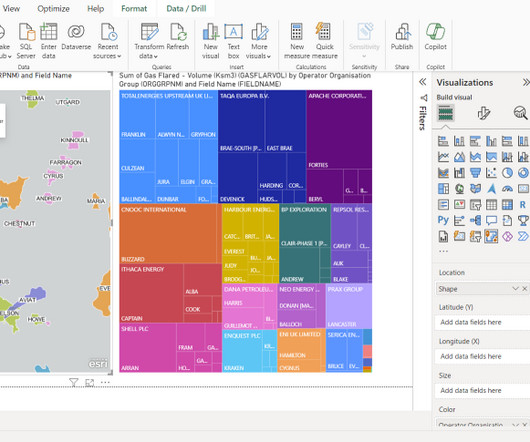Collapse the Visualizations pane
Screen dimensions: 530x442
[526, 82]
